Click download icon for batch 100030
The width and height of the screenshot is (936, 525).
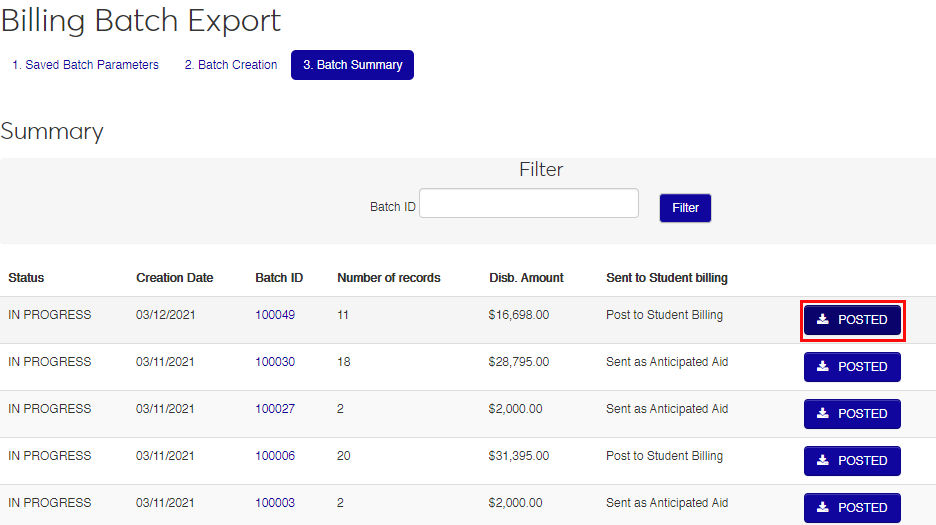tap(823, 367)
